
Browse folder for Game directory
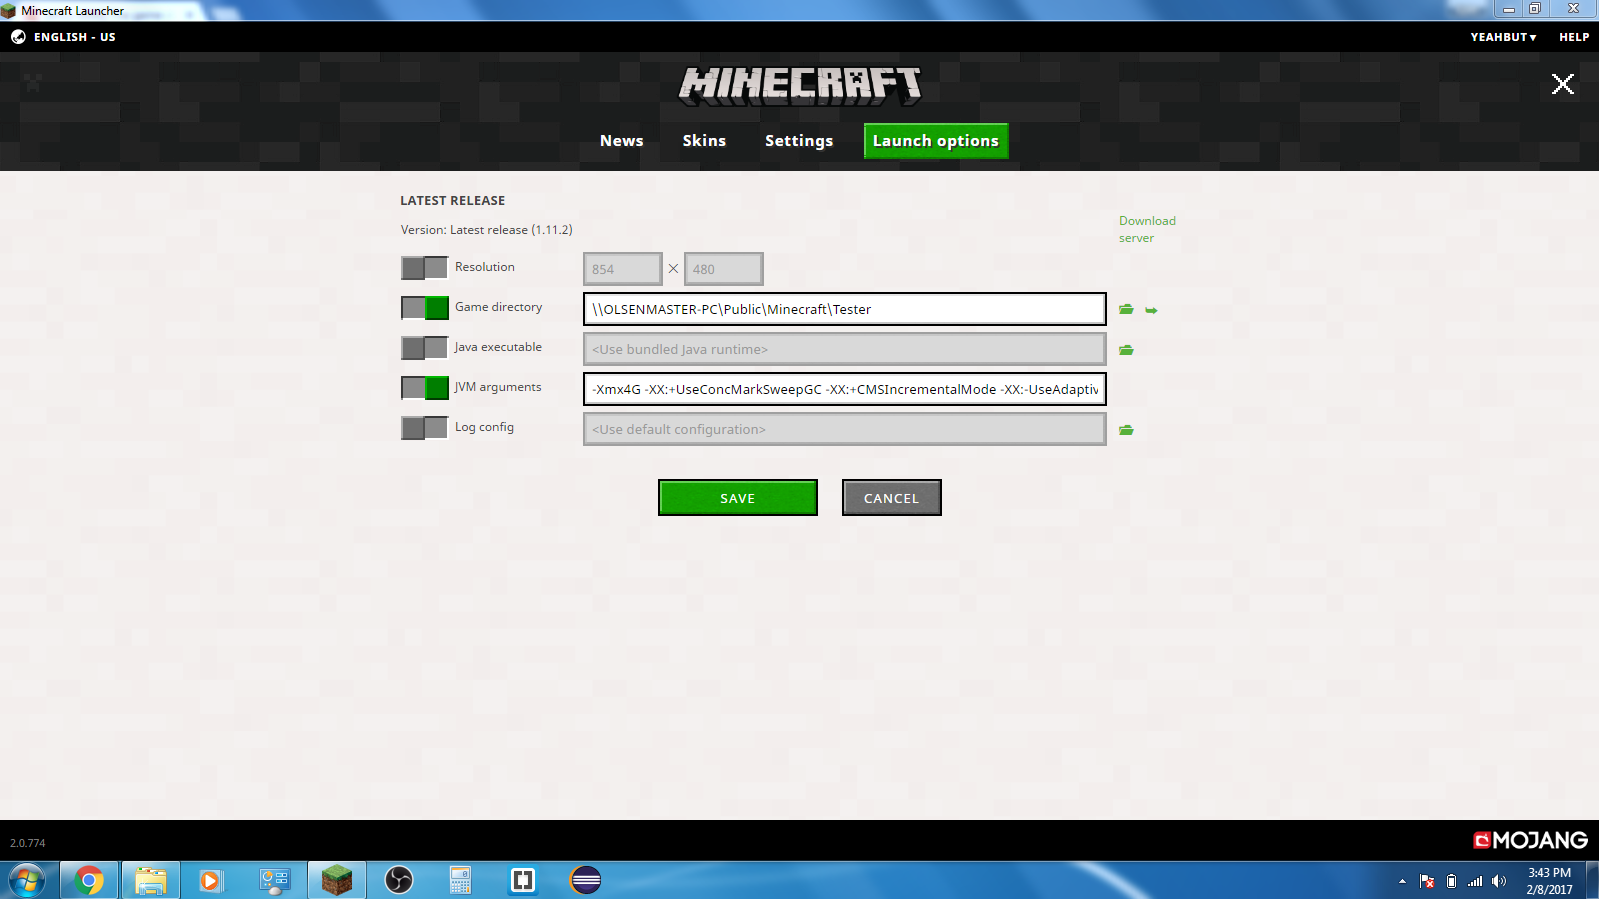(x=1126, y=310)
